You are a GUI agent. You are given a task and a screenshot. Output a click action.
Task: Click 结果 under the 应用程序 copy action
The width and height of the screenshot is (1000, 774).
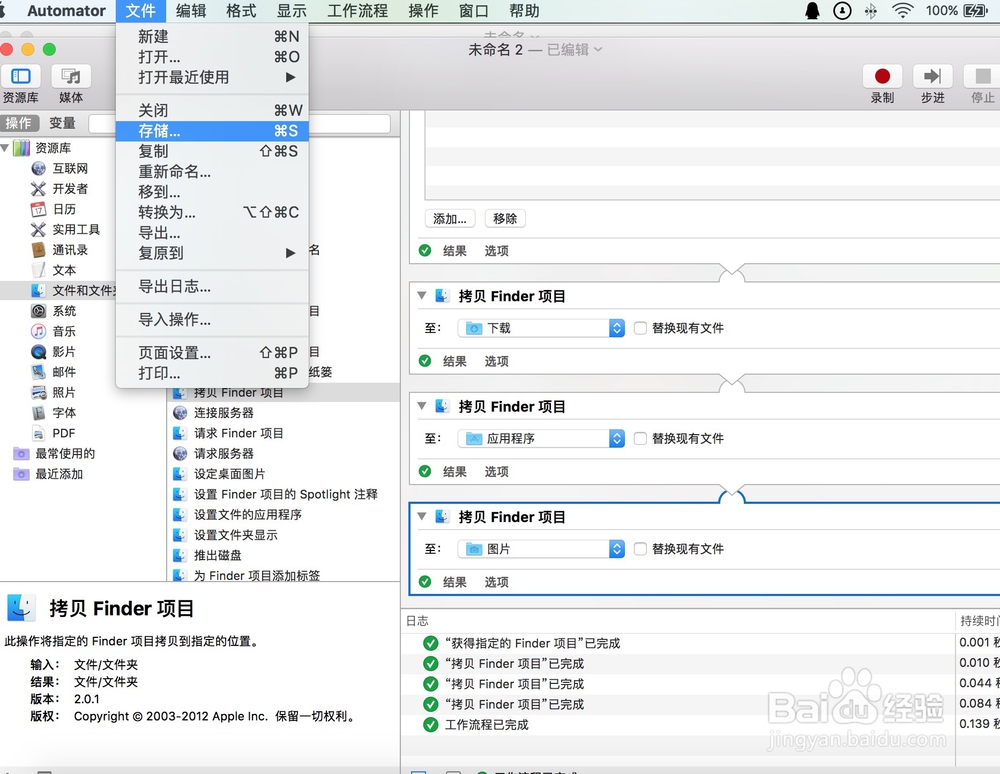(x=455, y=472)
